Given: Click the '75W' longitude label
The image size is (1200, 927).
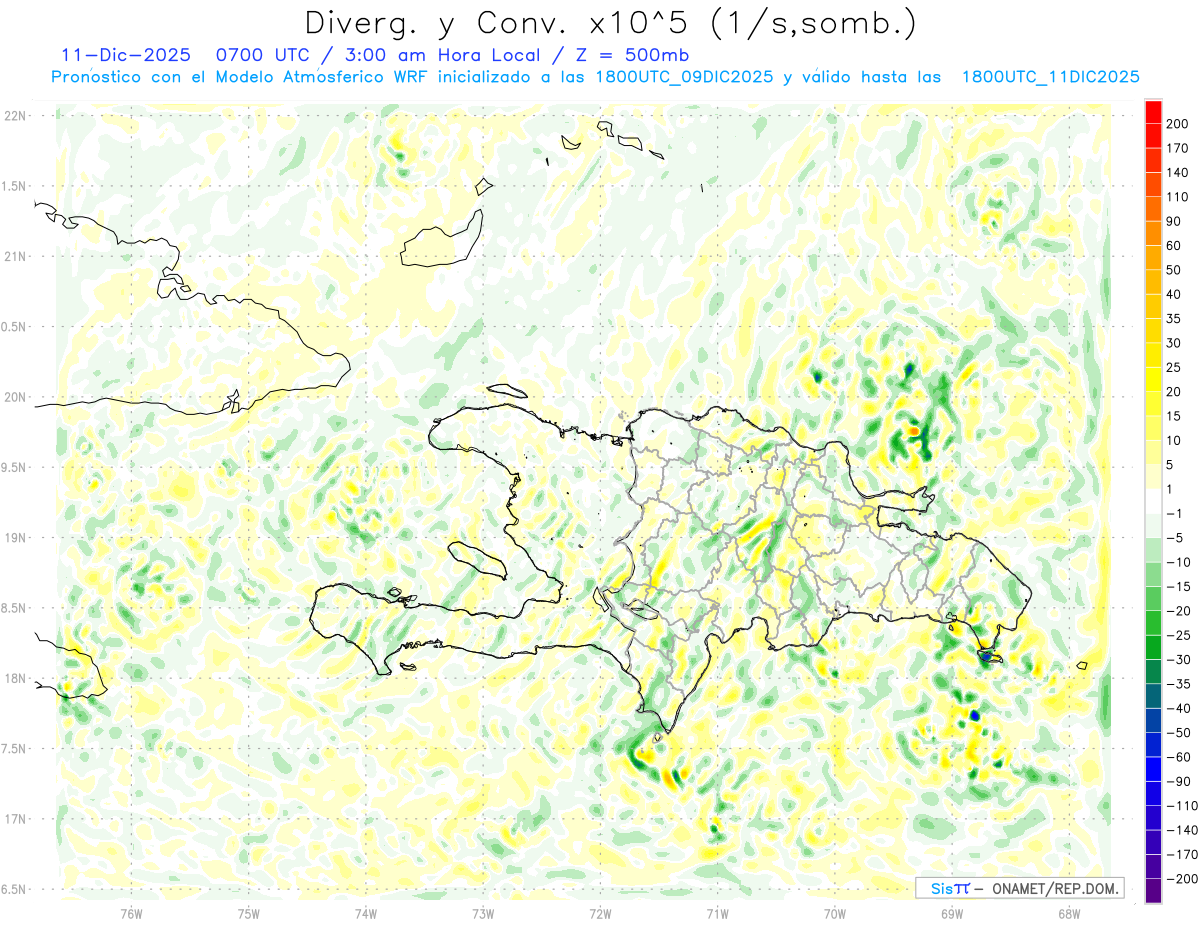Looking at the screenshot, I should (248, 914).
